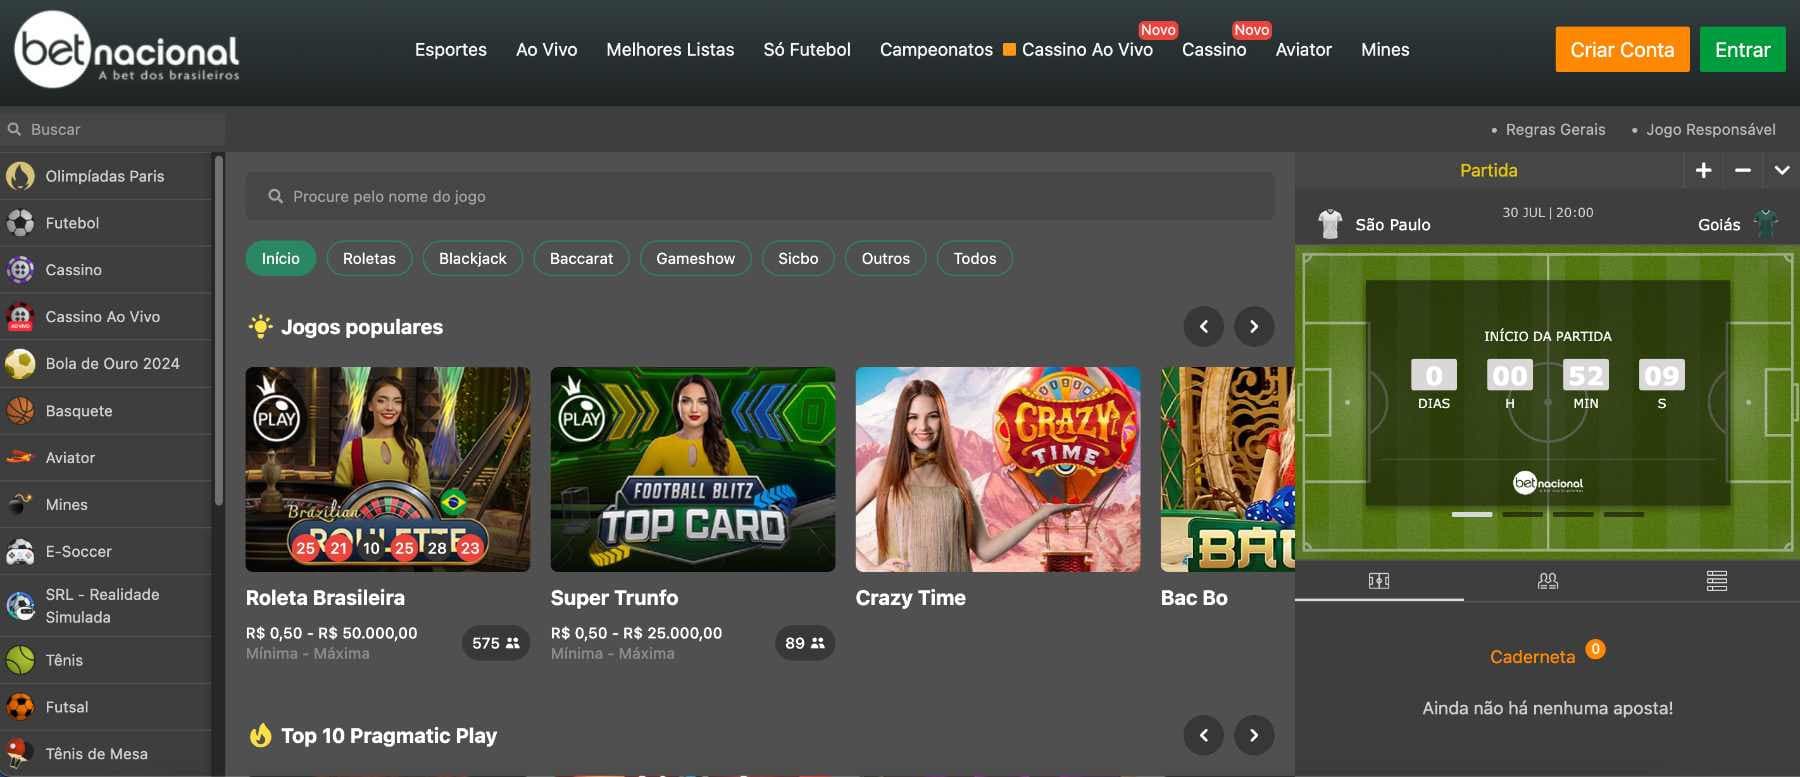Open the match stats list tab icon
The height and width of the screenshot is (777, 1800).
click(x=1717, y=581)
